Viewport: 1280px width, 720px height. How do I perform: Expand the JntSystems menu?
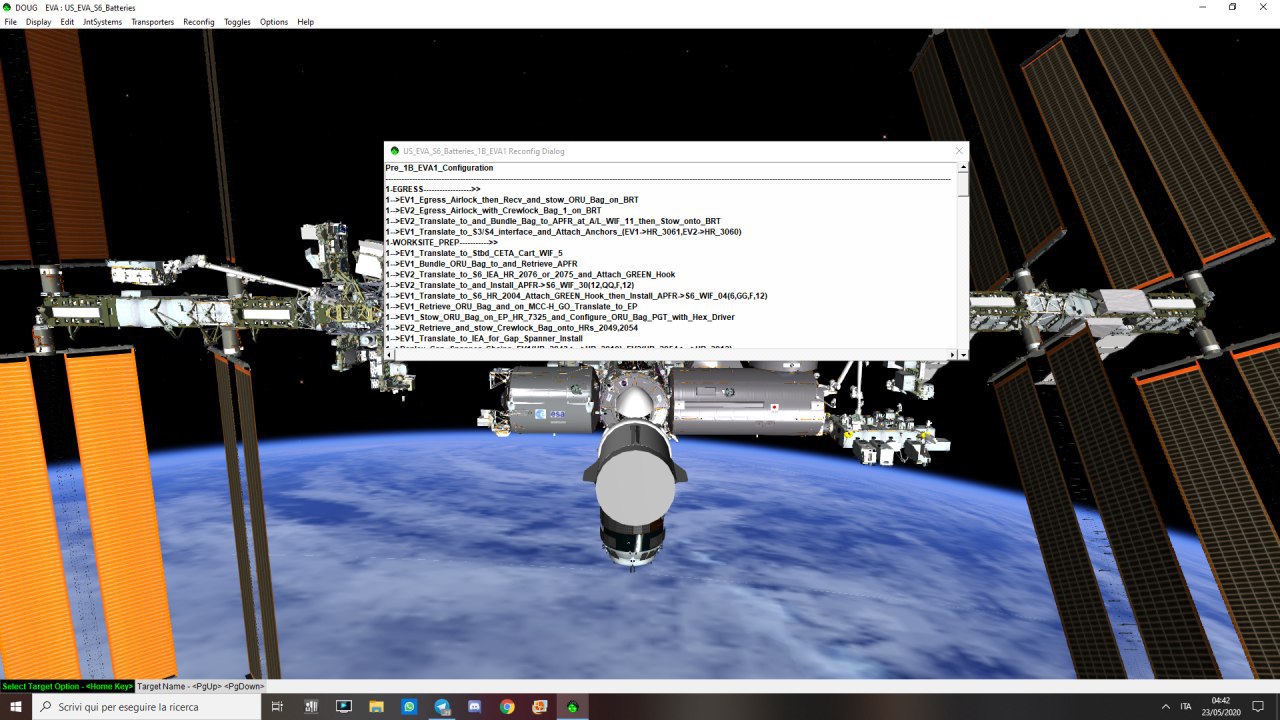pos(102,22)
